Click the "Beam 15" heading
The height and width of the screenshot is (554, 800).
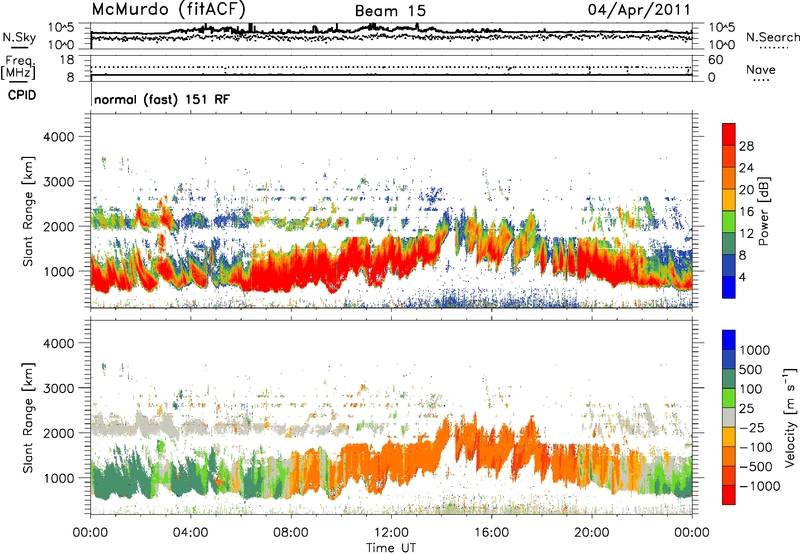(390, 11)
